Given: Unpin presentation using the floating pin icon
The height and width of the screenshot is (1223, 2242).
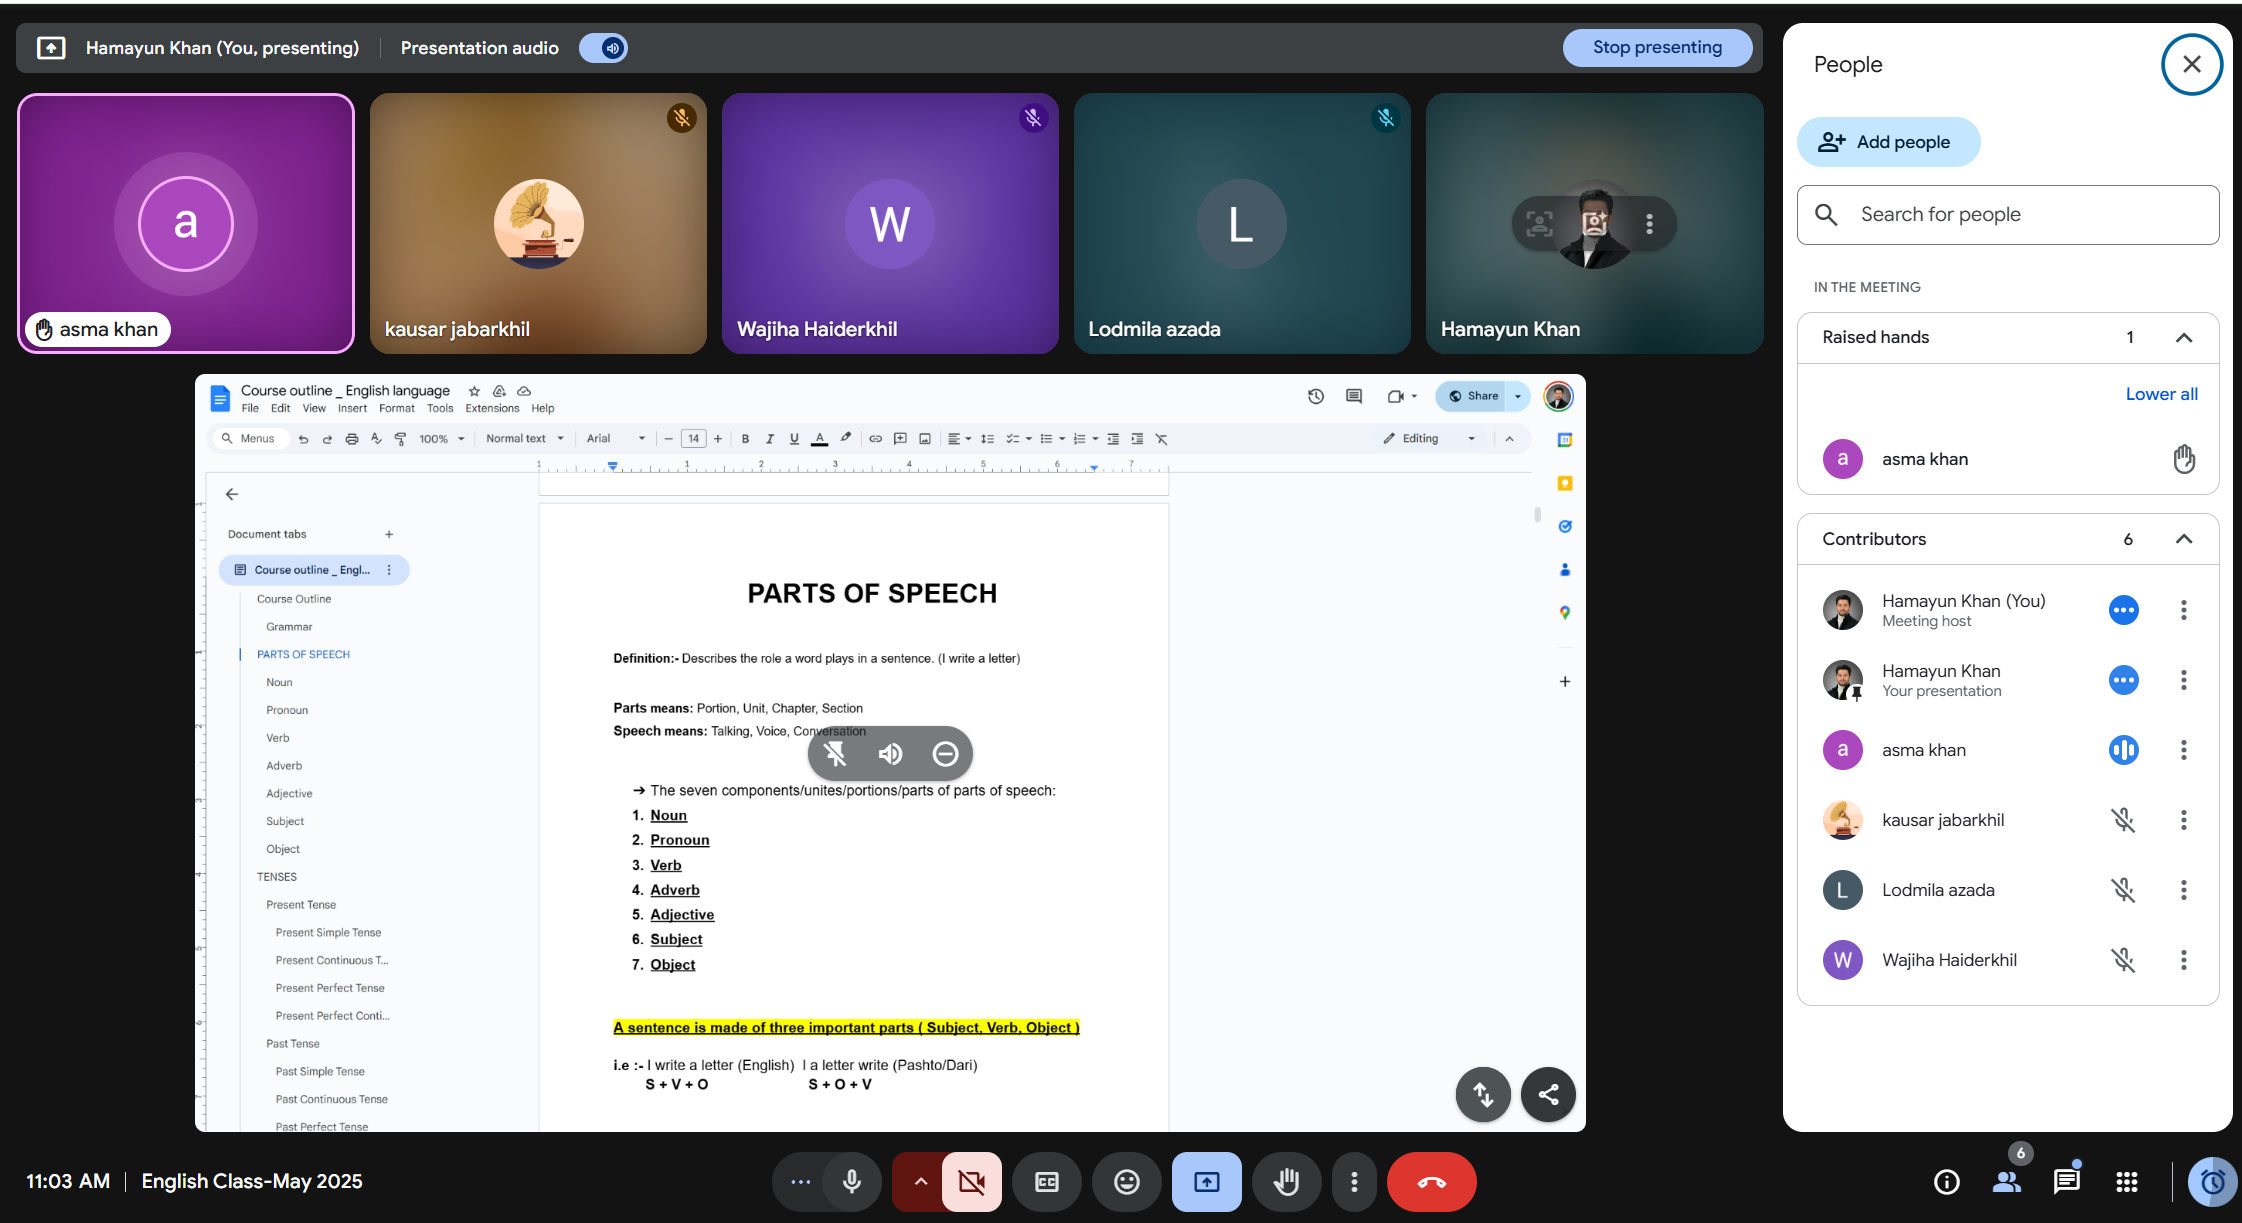Looking at the screenshot, I should pos(835,754).
